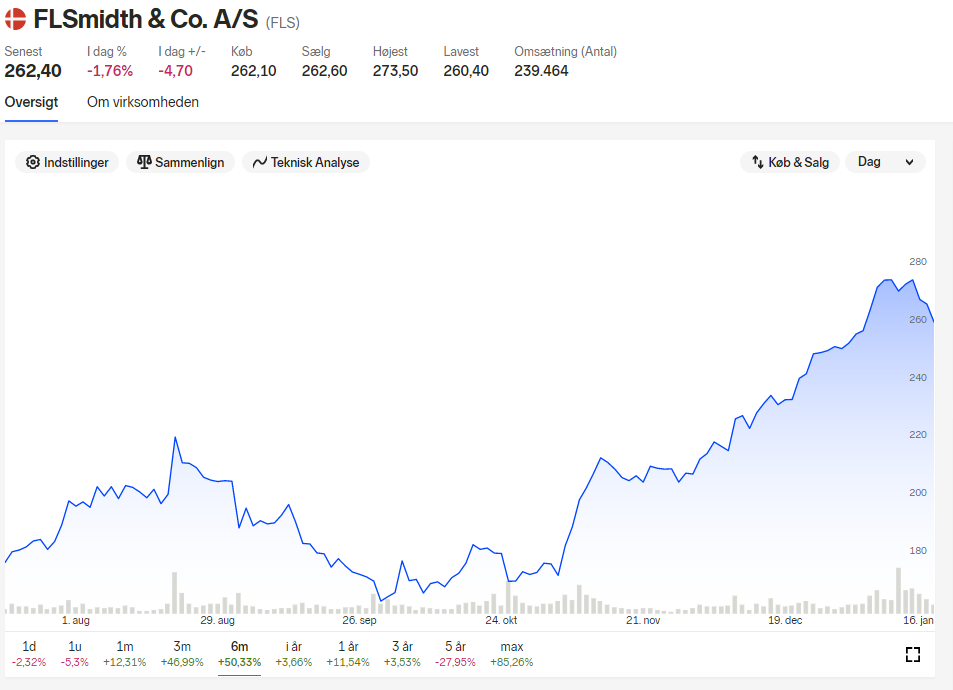Click the Danish flag icon beside the title

(x=15, y=19)
